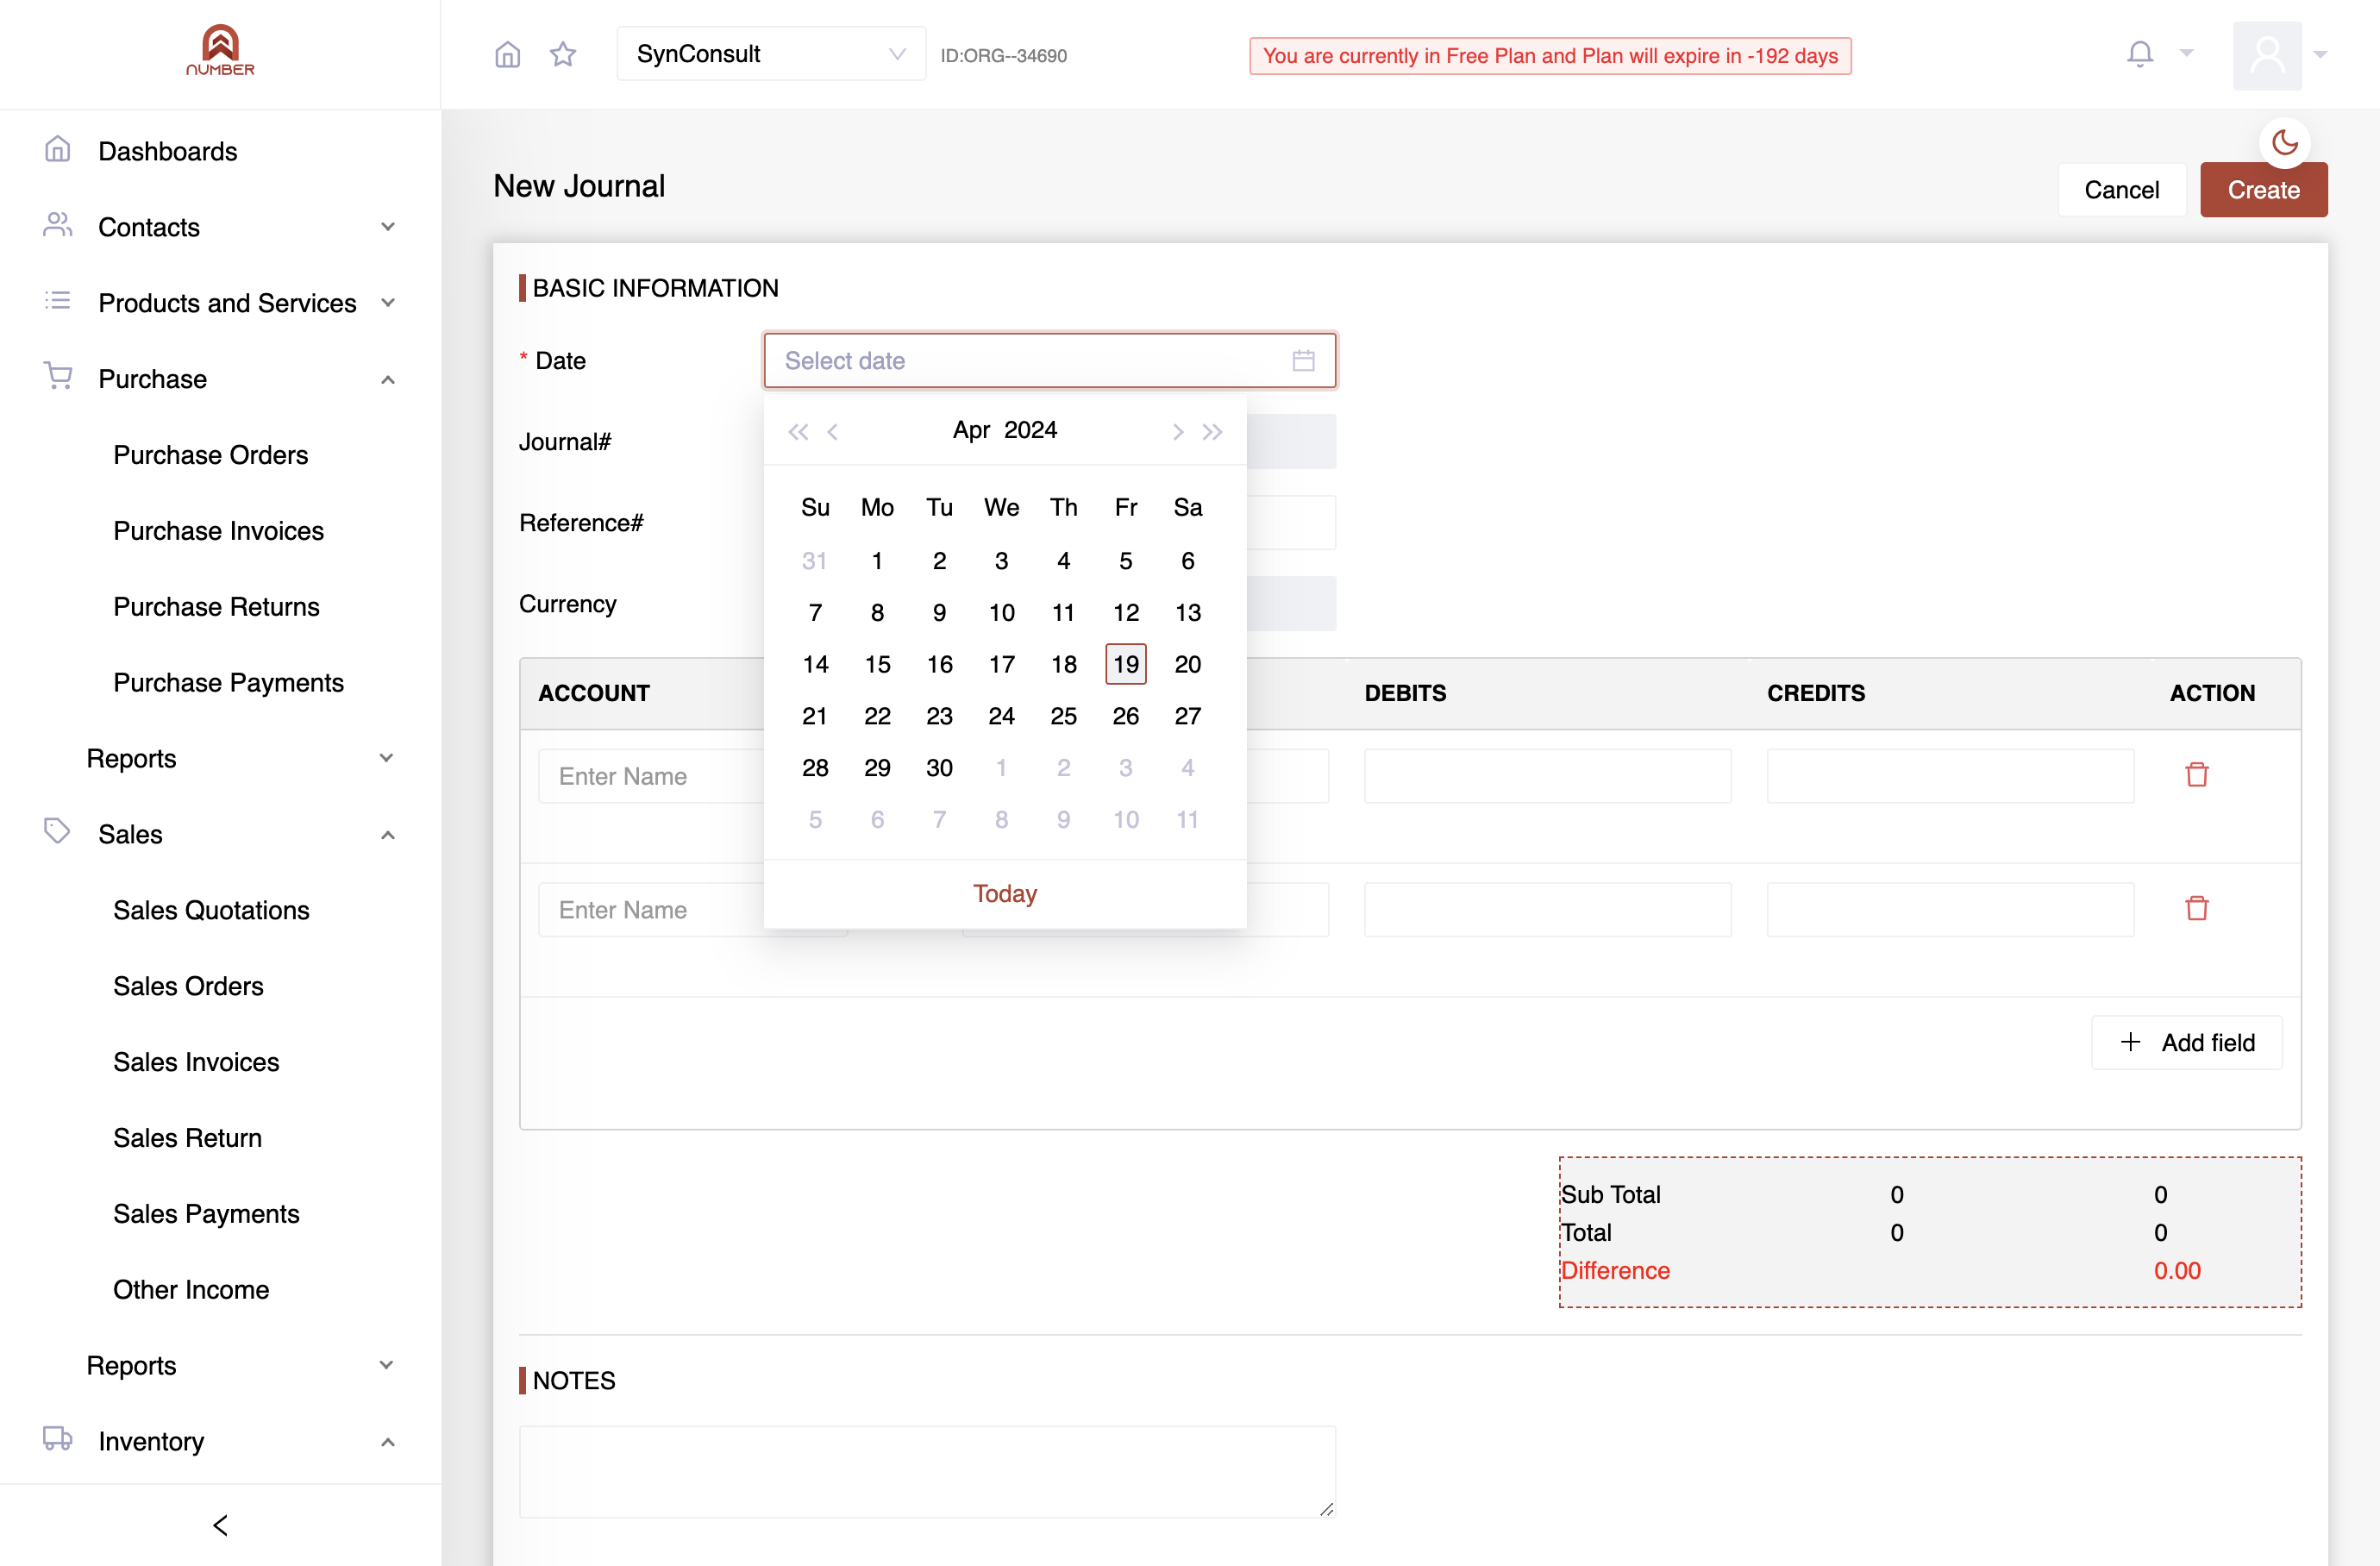Viewport: 2380px width, 1566px height.
Task: Go to next year in calendar
Action: [1212, 431]
